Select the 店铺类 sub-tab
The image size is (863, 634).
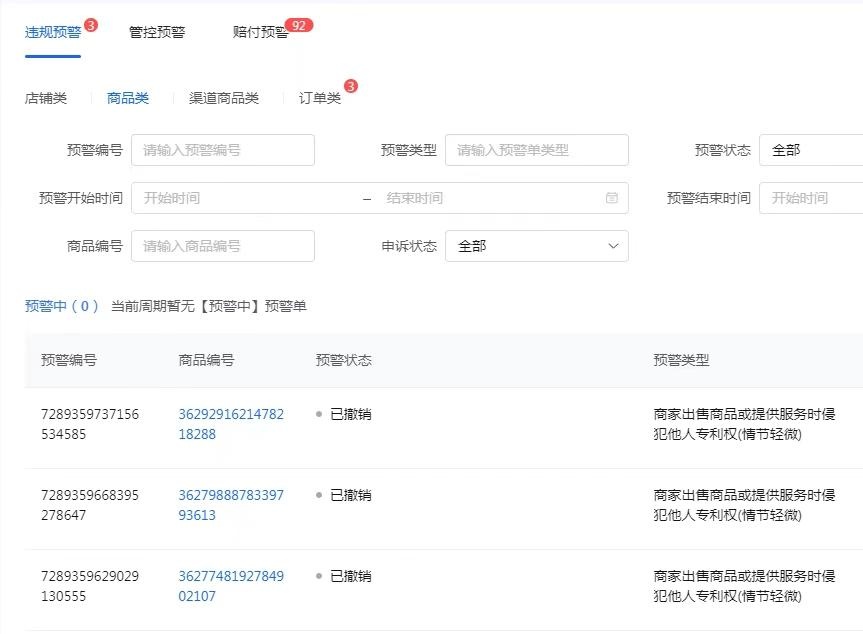(x=46, y=99)
